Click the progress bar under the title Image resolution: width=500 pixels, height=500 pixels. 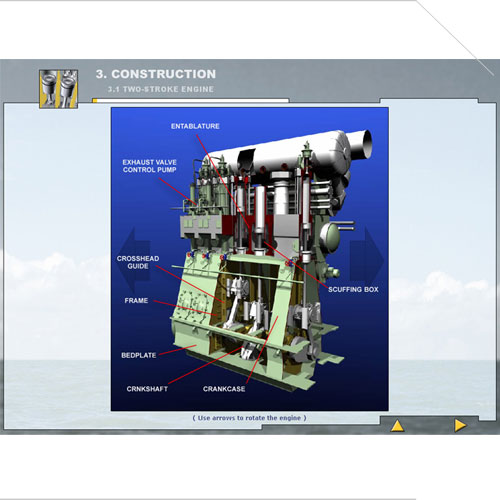191,100
